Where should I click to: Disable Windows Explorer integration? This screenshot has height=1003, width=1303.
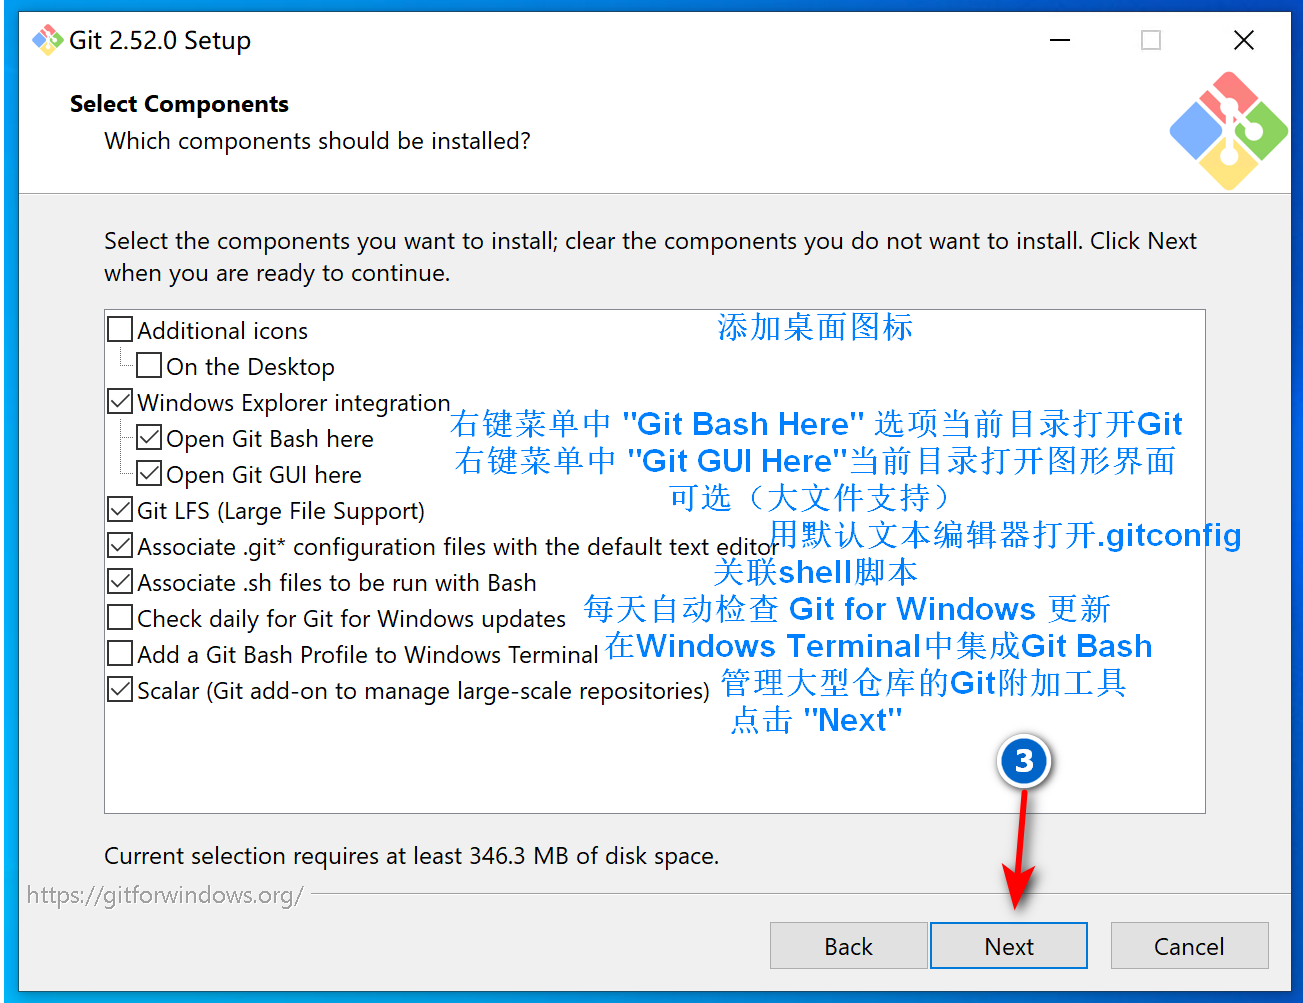(119, 401)
